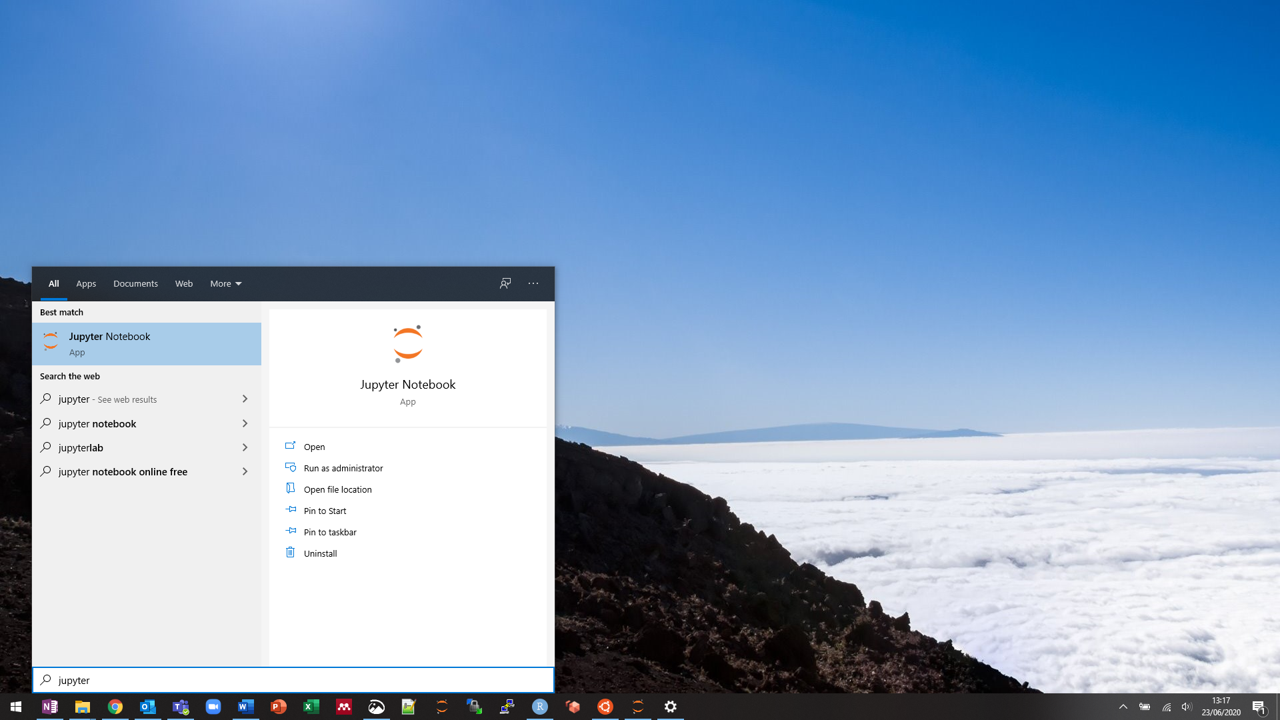The image size is (1280, 720).
Task: Launch OneNote from the taskbar
Action: pyautogui.click(x=50, y=707)
